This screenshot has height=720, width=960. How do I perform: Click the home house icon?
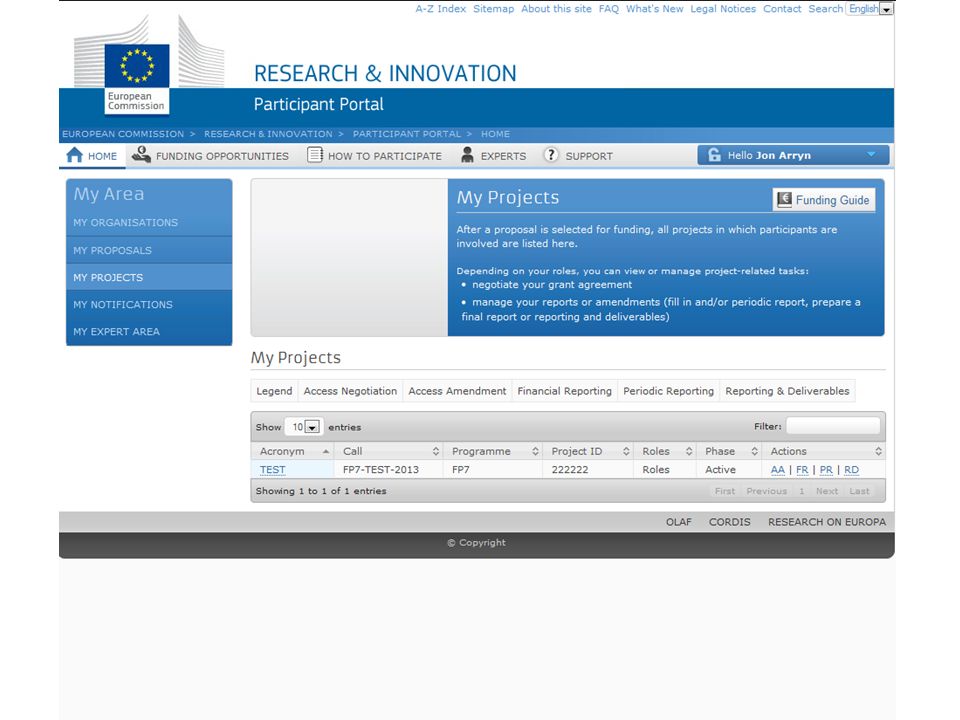[75, 155]
